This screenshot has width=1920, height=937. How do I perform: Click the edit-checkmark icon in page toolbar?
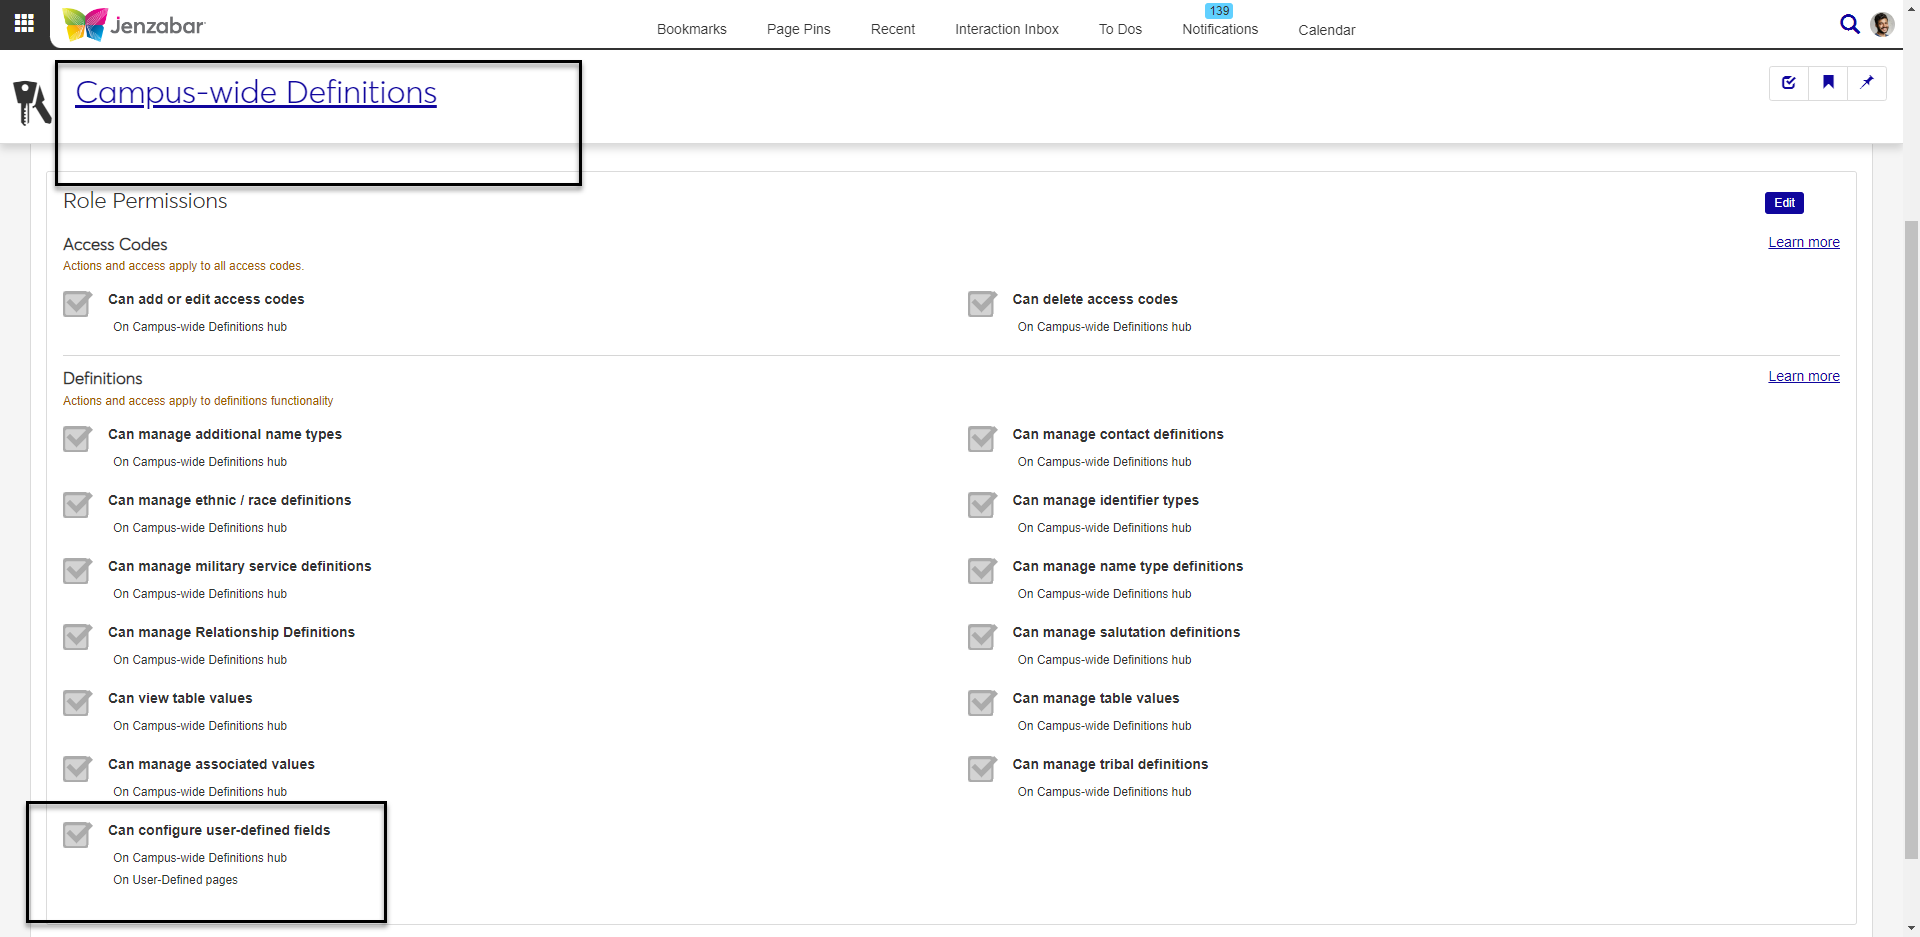(1789, 83)
